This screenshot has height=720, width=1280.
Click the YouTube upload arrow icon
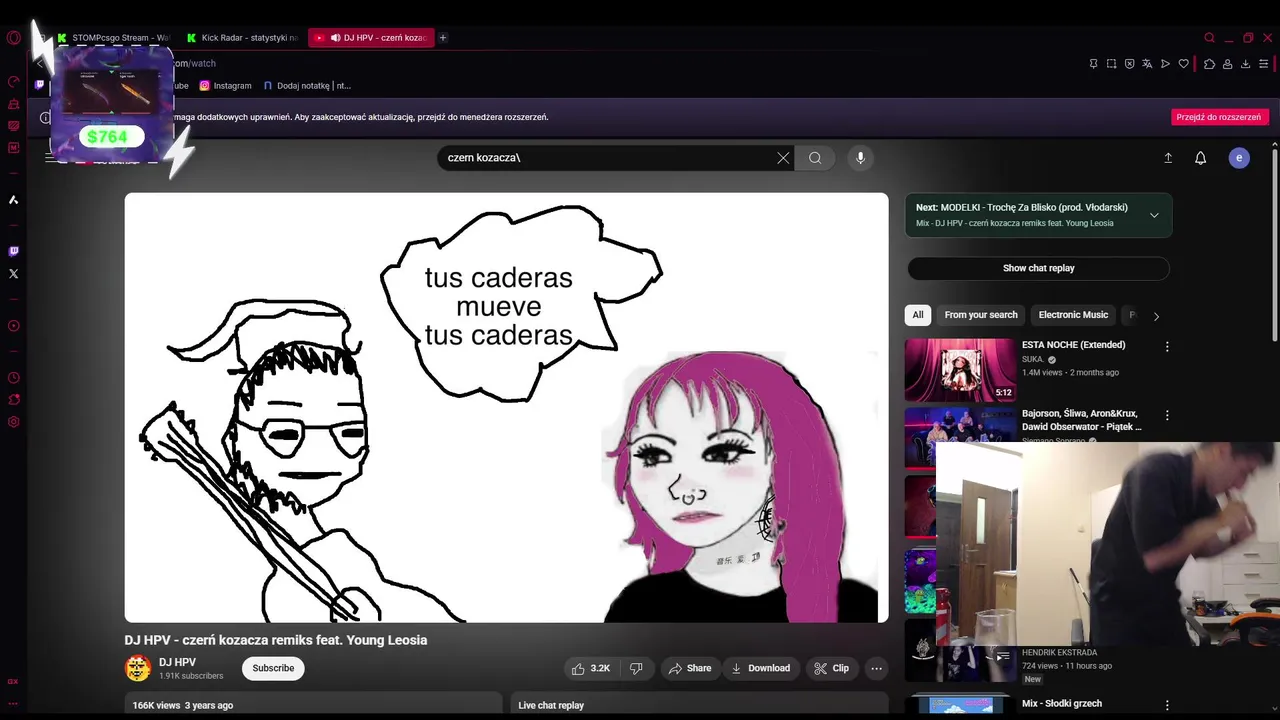pyautogui.click(x=1167, y=158)
